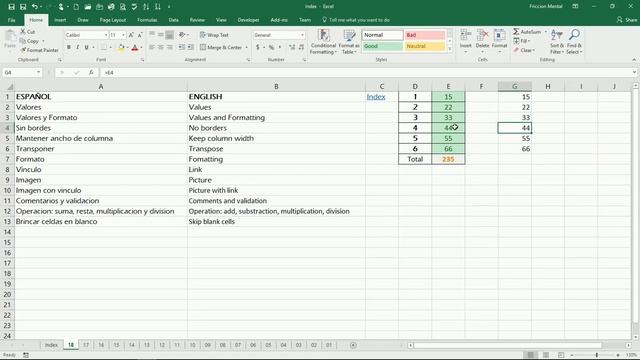Collapse the ribbon with the chevron
This screenshot has height=360, width=640.
[x=634, y=60]
